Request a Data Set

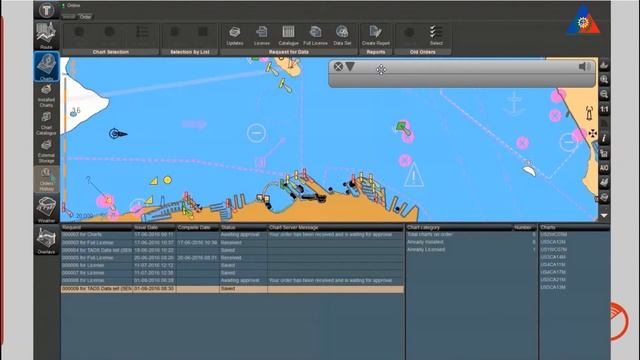click(x=342, y=36)
